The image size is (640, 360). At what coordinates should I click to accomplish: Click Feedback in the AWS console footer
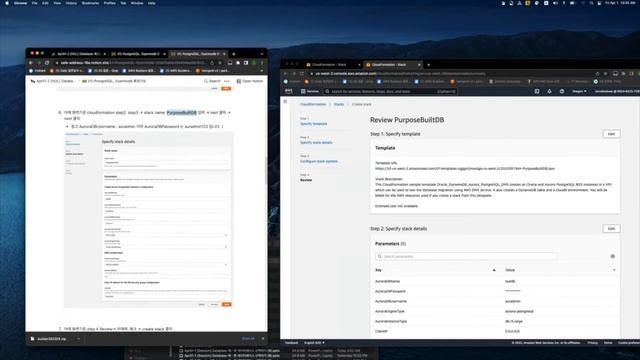(x=291, y=343)
